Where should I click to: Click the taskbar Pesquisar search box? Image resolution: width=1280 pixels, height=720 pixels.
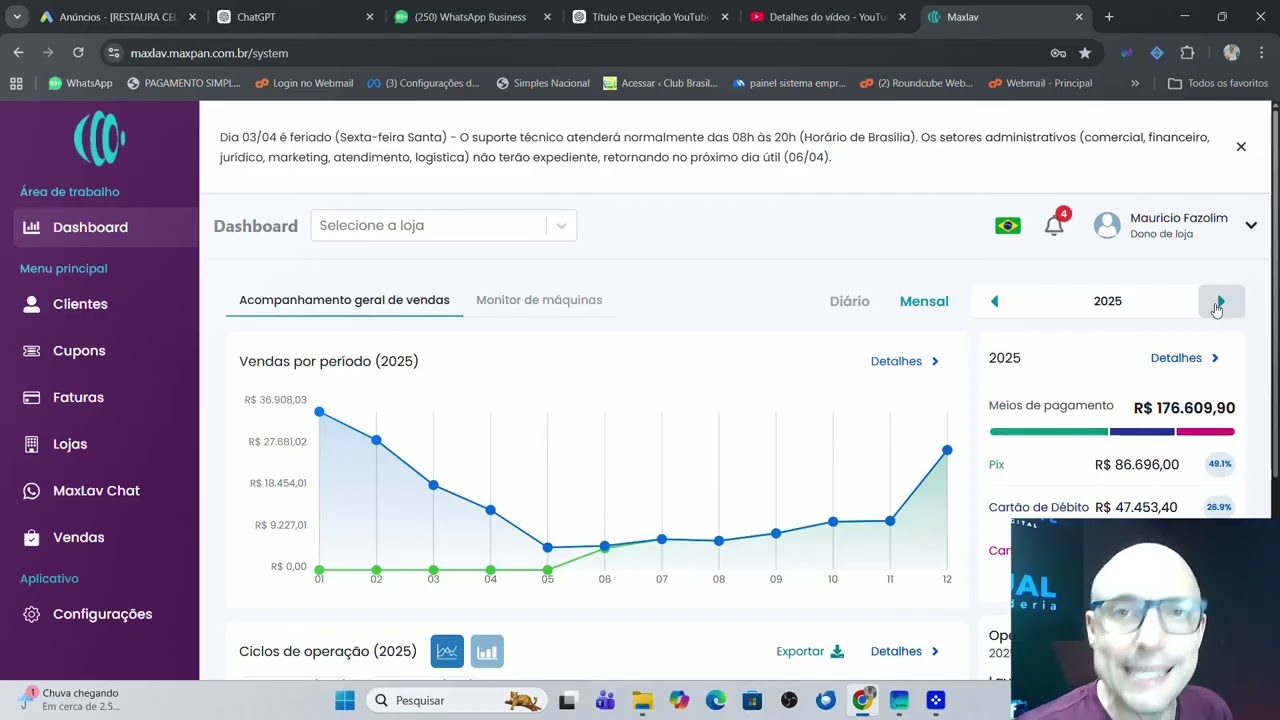[456, 700]
